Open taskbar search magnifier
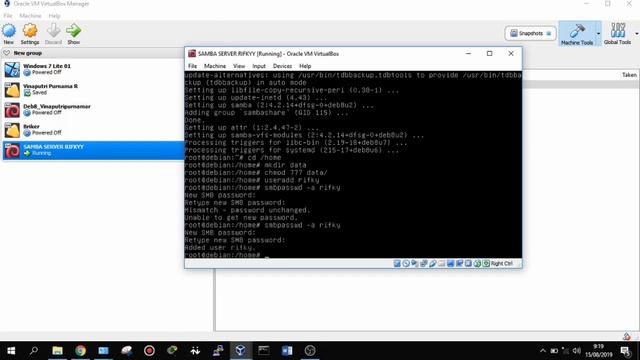640x360 pixels. click(34, 351)
